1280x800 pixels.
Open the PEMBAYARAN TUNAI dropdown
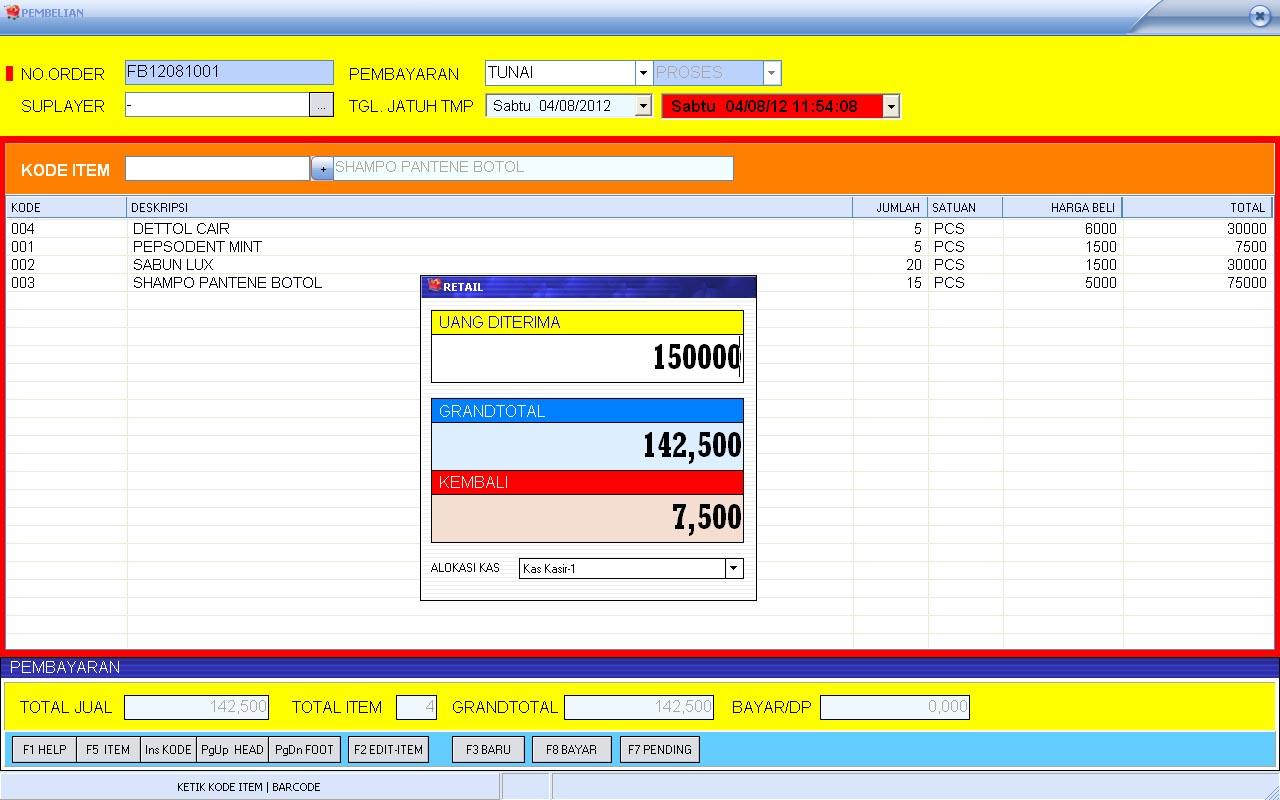pyautogui.click(x=643, y=72)
